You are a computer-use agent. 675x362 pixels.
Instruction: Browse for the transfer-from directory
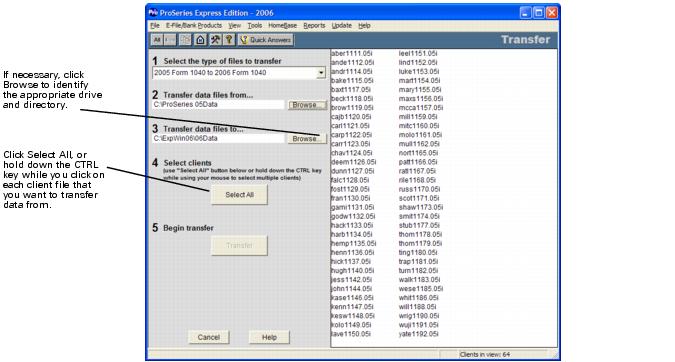click(x=307, y=105)
